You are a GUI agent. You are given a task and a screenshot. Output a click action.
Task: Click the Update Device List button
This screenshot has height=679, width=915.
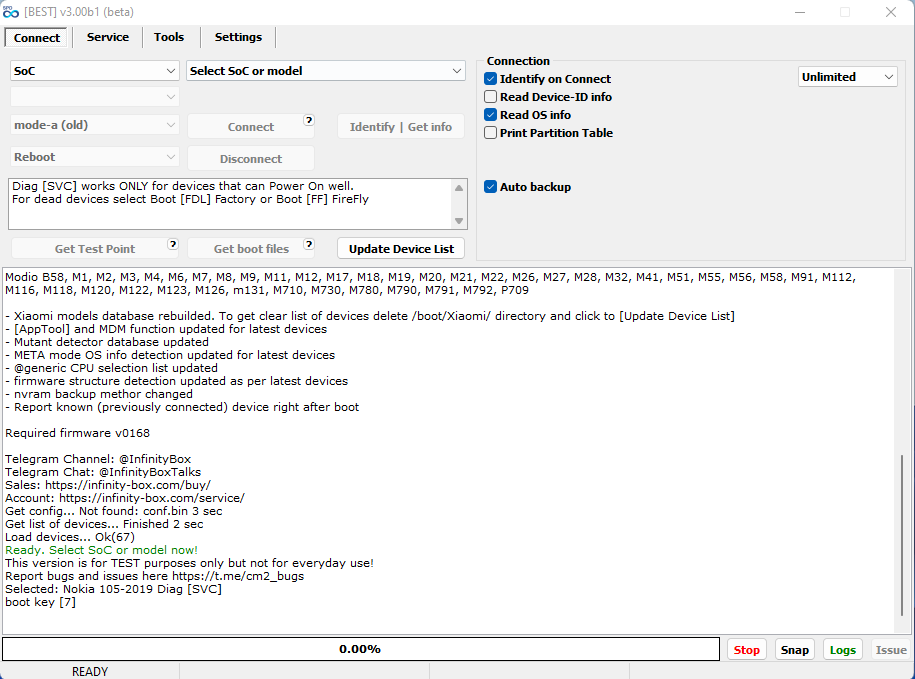pos(401,249)
